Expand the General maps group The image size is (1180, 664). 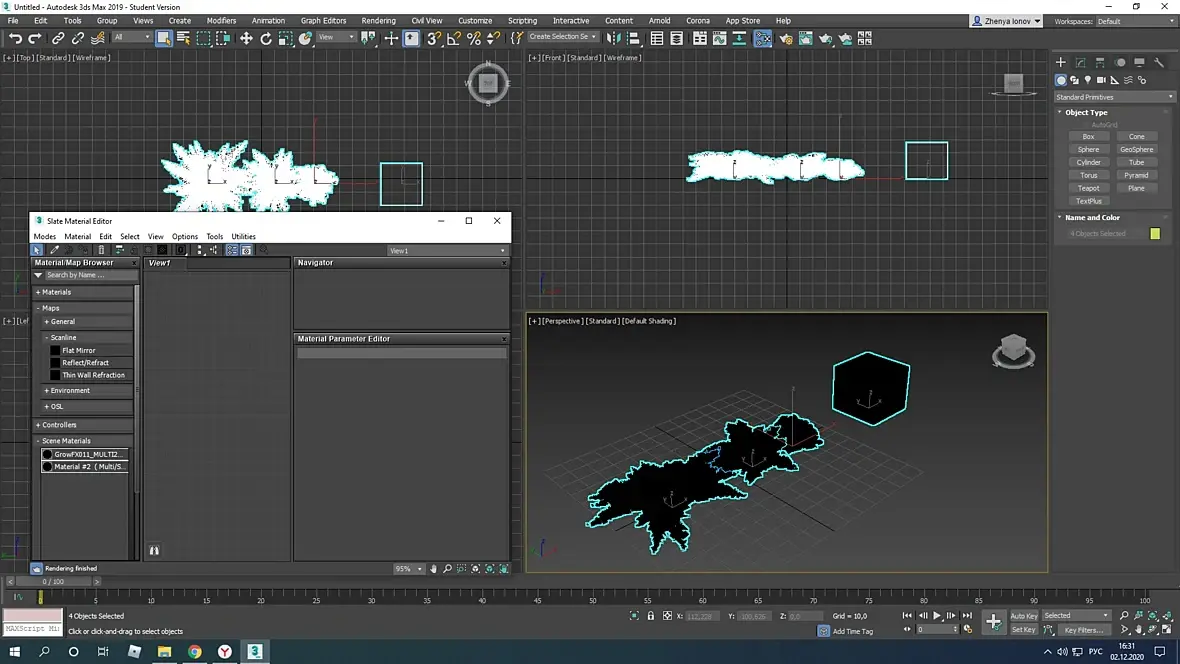point(62,322)
